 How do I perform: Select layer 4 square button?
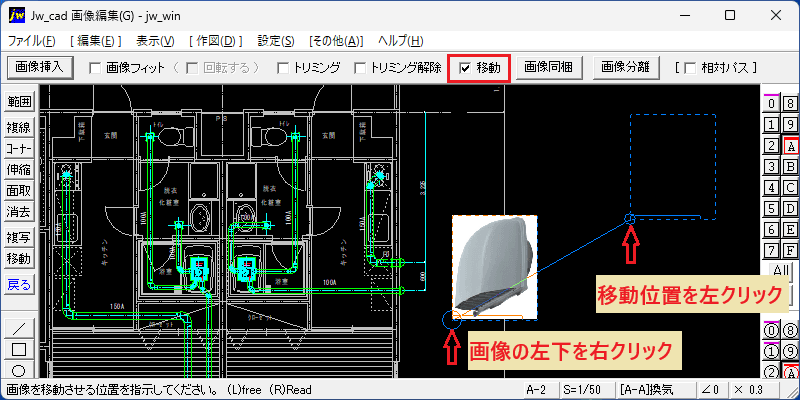point(772,188)
